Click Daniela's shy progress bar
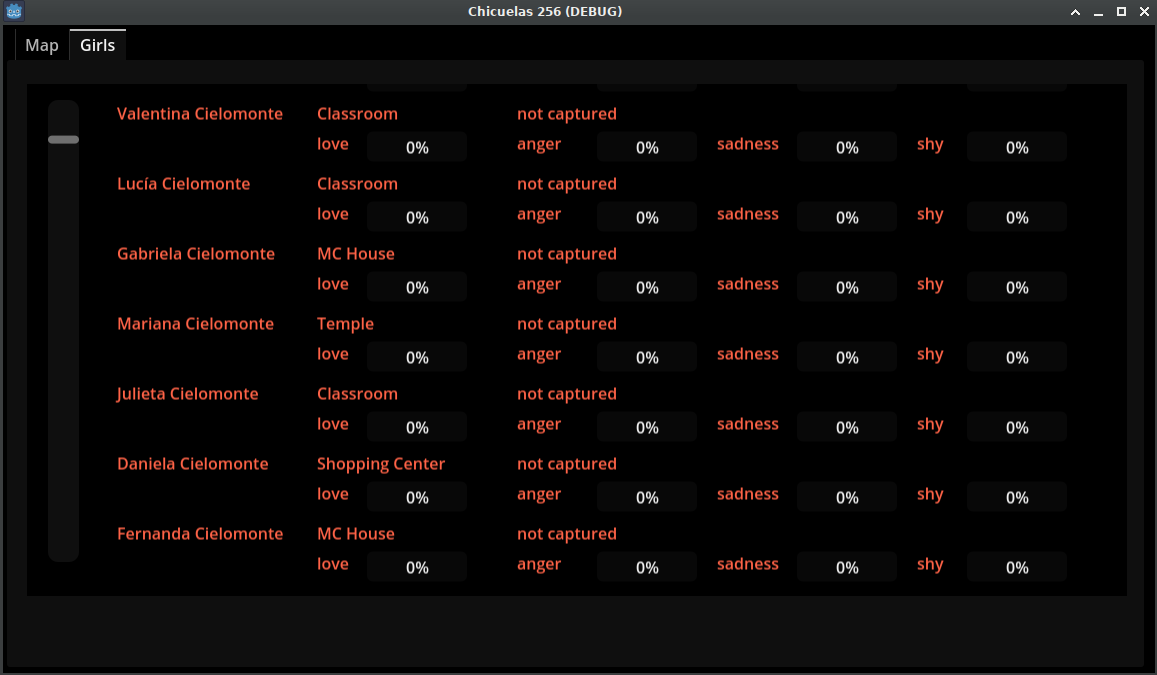This screenshot has height=675, width=1157. point(1017,497)
